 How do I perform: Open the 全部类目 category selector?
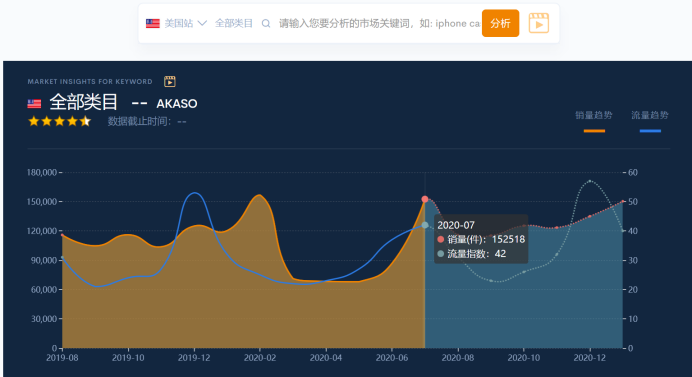tap(234, 23)
